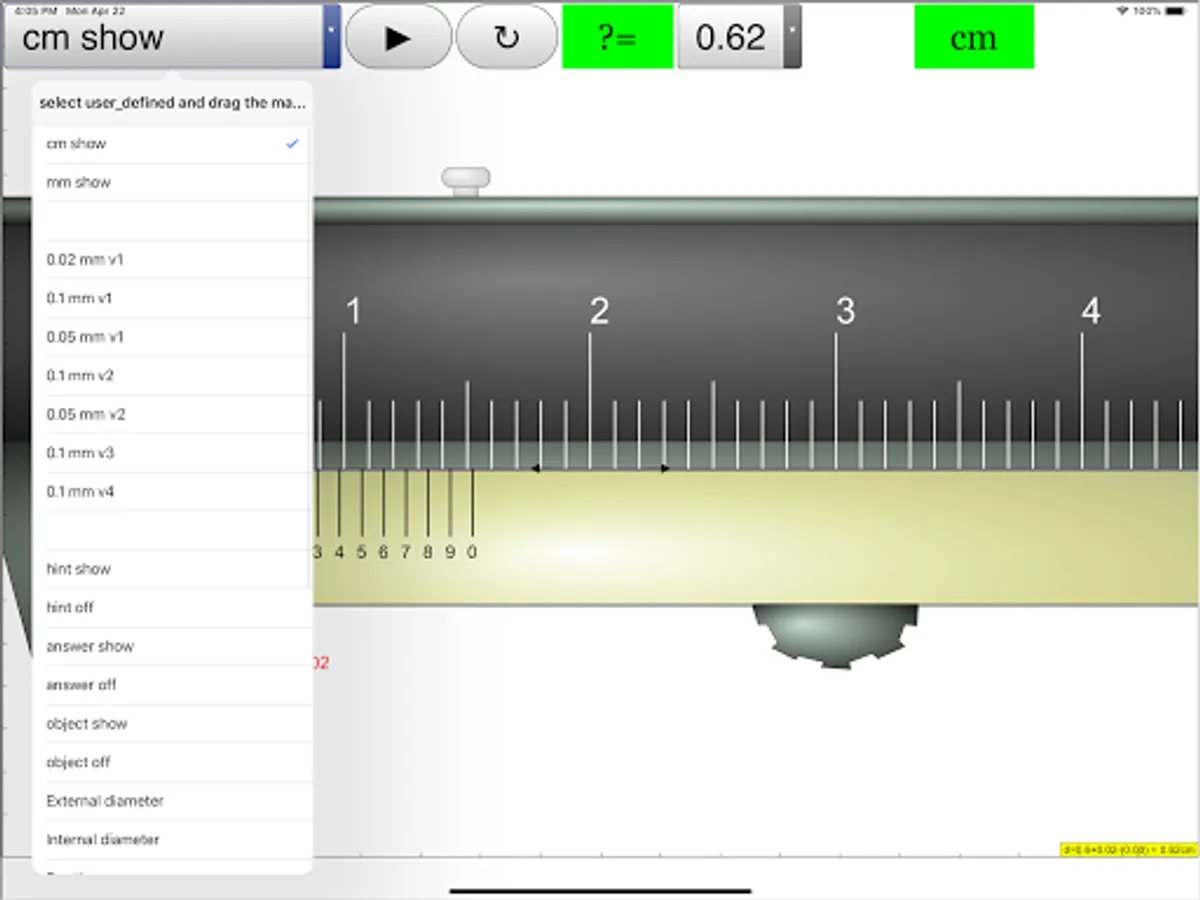Choose '0.1 mm v1' vernier option

click(x=172, y=299)
